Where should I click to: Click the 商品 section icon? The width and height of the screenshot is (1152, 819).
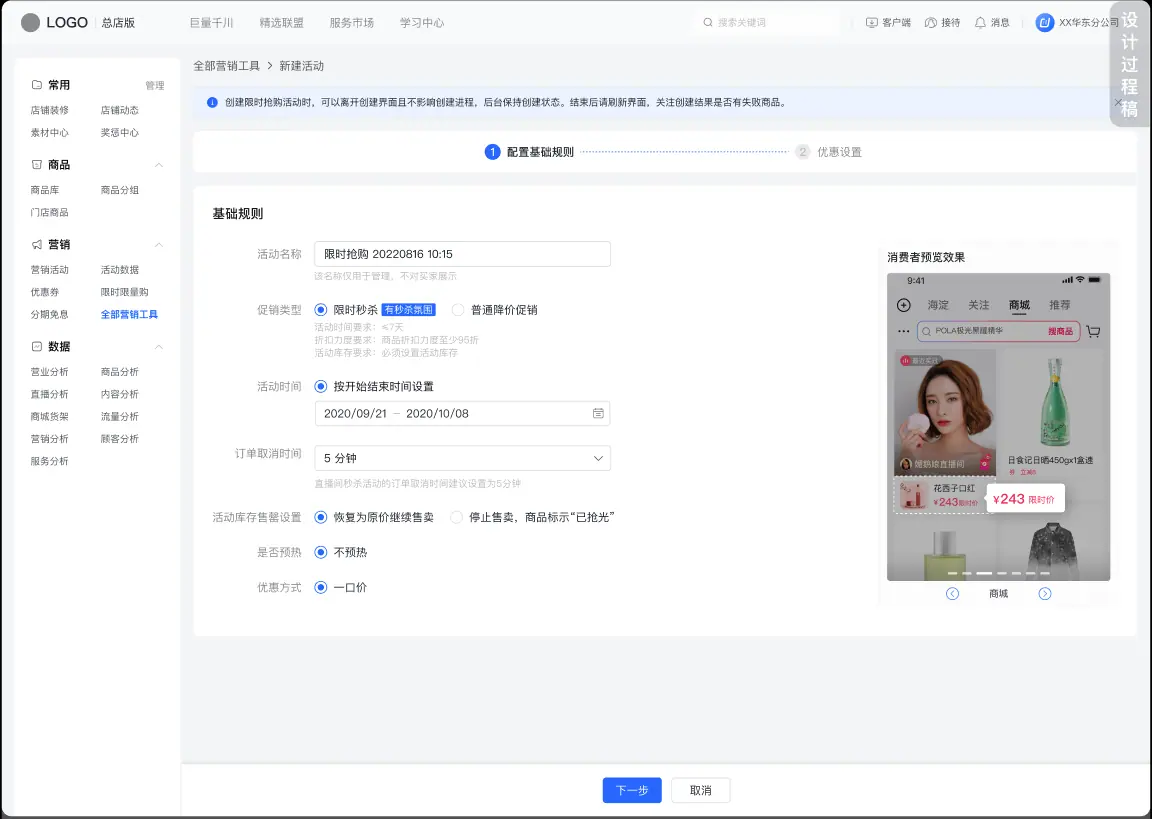click(37, 165)
